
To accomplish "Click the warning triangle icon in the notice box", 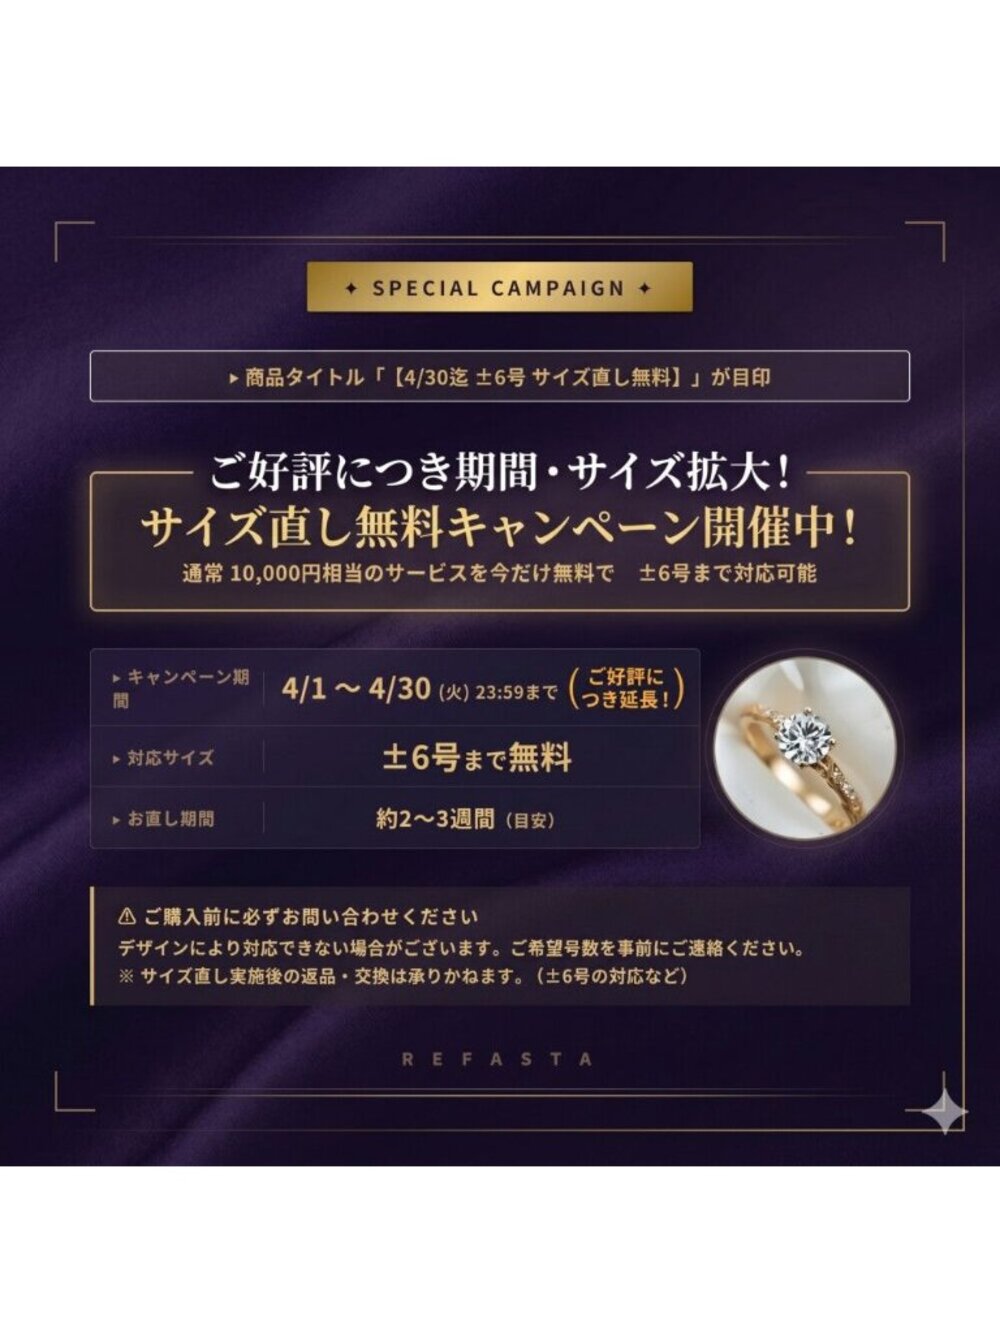I will point(127,915).
